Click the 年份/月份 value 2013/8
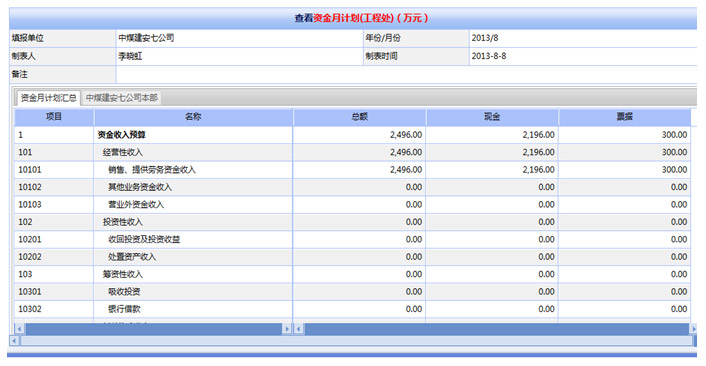The height and width of the screenshot is (366, 706). (x=485, y=38)
